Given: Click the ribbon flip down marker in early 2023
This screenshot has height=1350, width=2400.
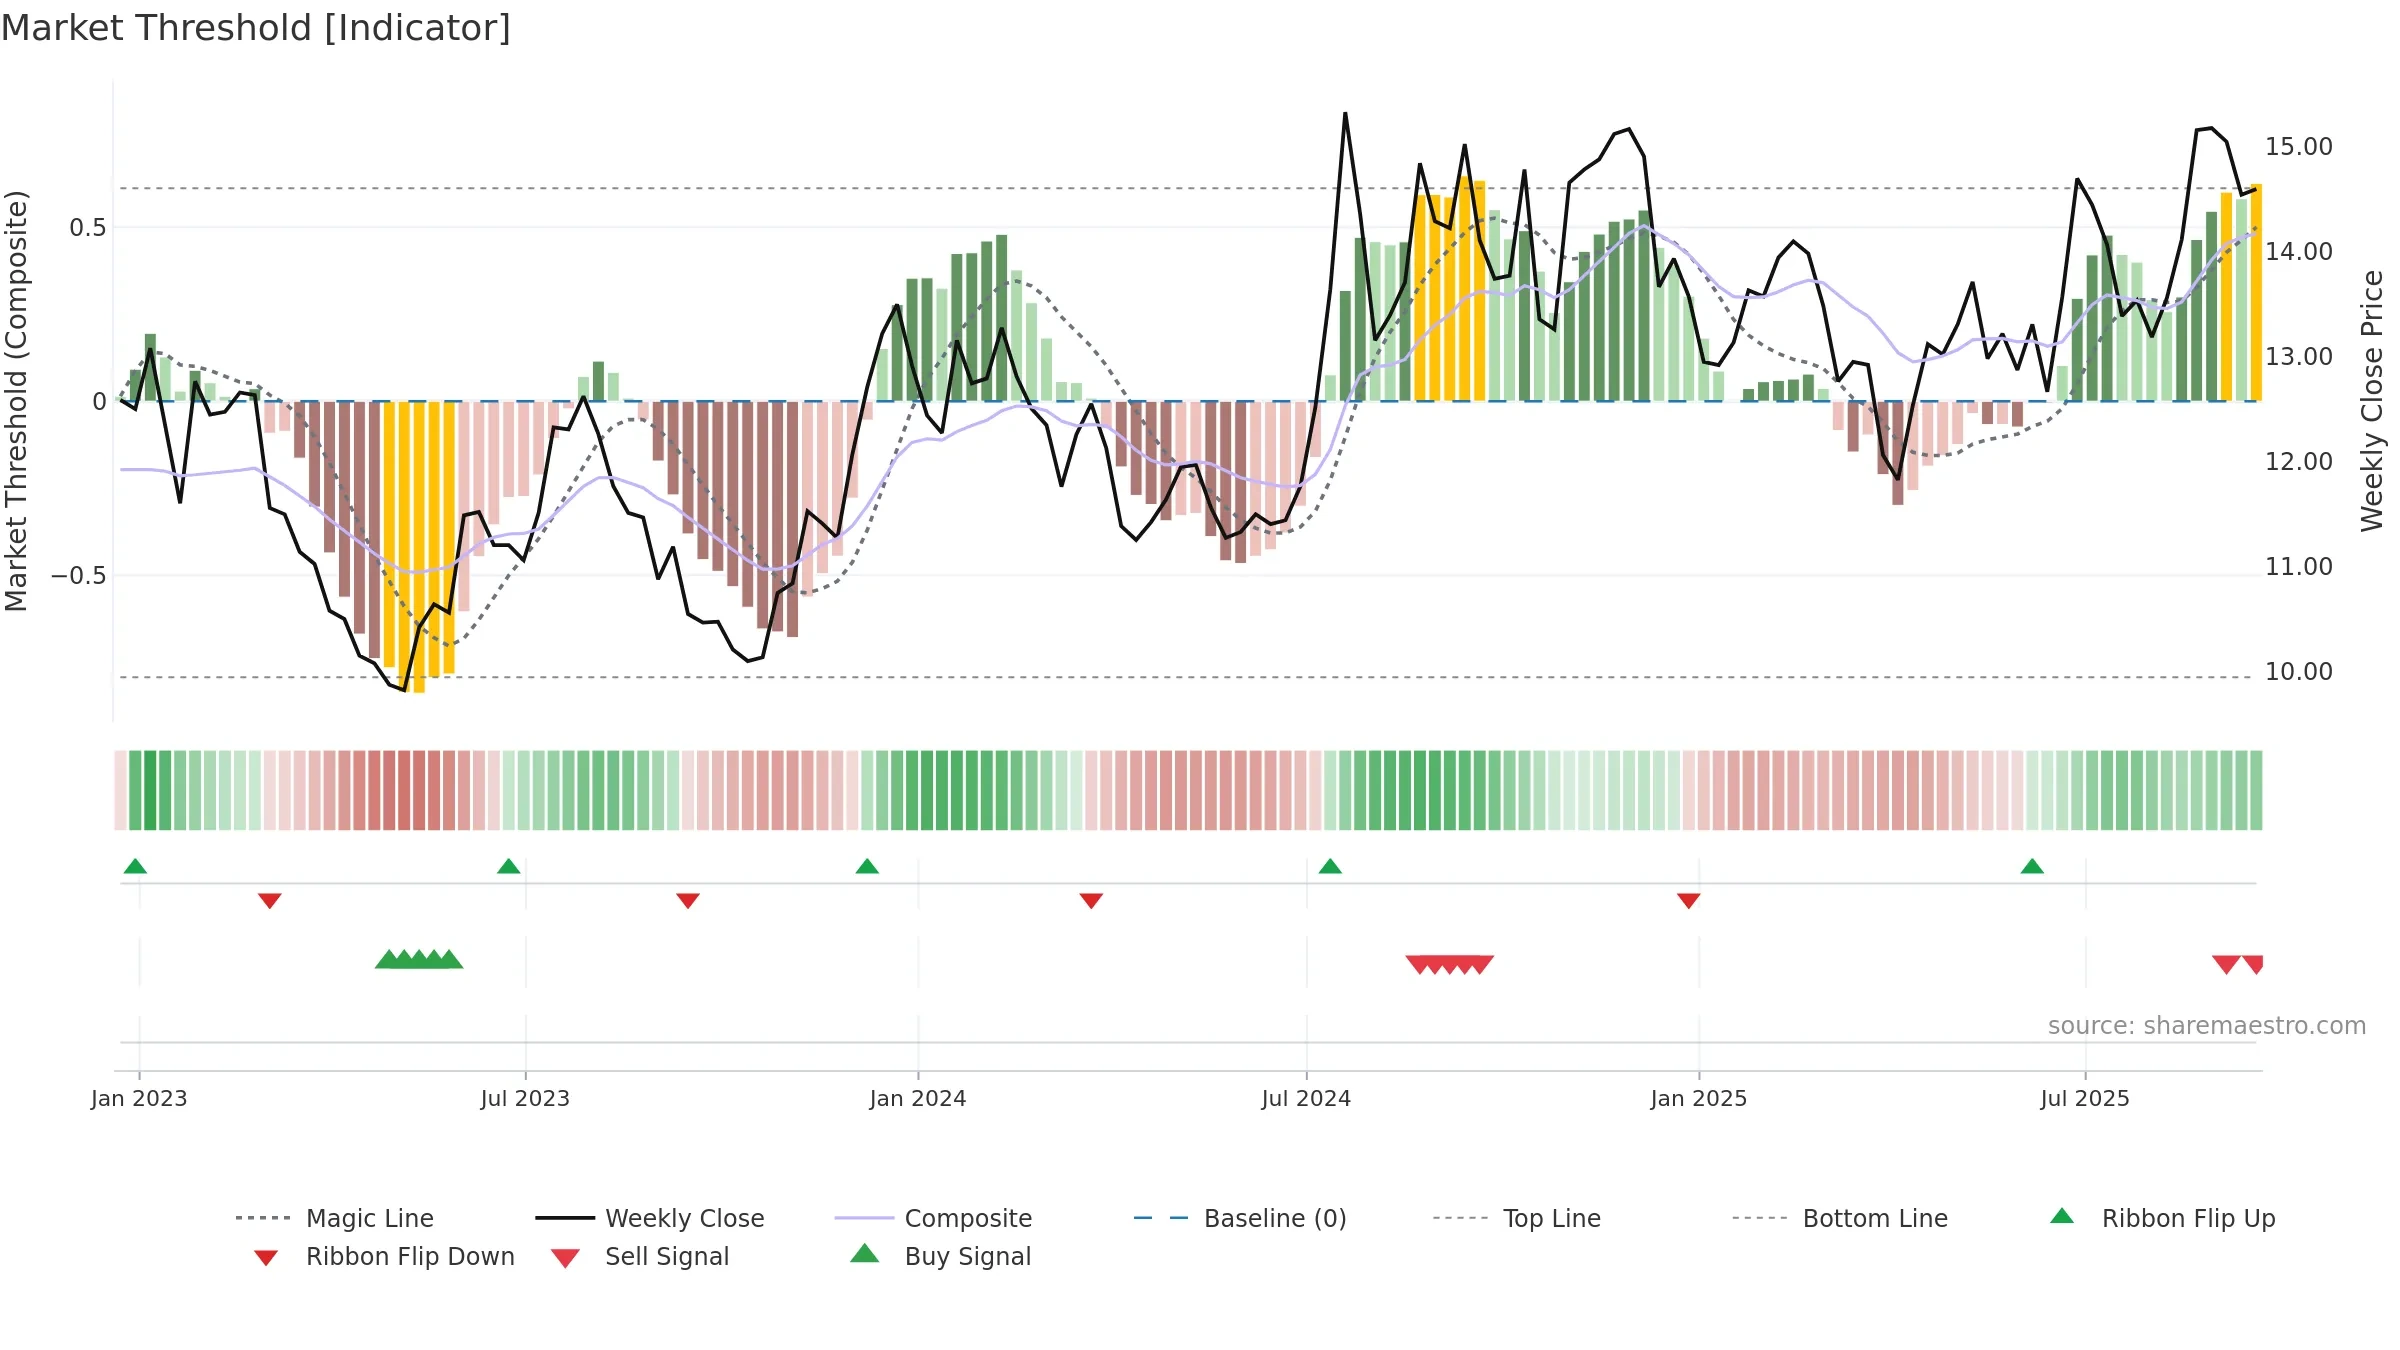Looking at the screenshot, I should [x=270, y=901].
